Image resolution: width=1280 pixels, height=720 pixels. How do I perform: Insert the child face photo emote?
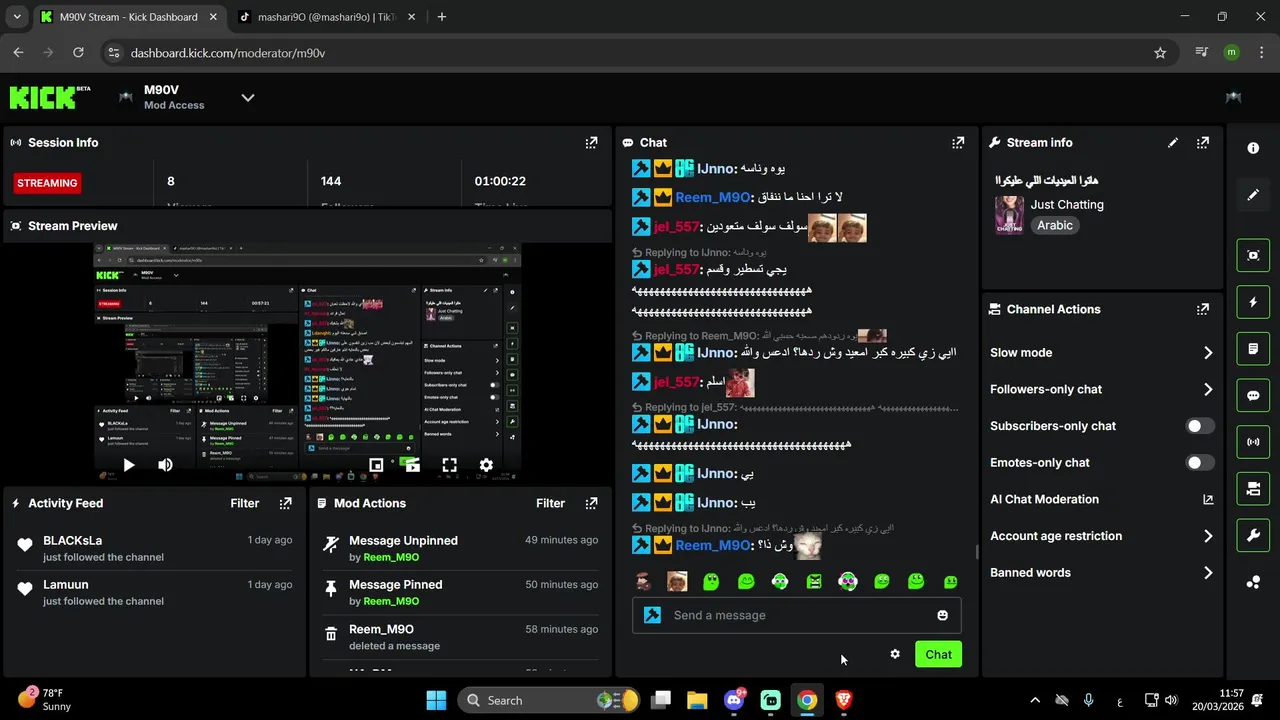[x=677, y=581]
